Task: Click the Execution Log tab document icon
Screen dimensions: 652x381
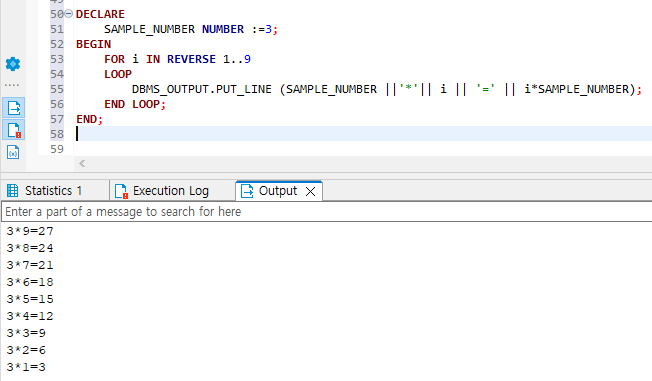Action: [121, 191]
